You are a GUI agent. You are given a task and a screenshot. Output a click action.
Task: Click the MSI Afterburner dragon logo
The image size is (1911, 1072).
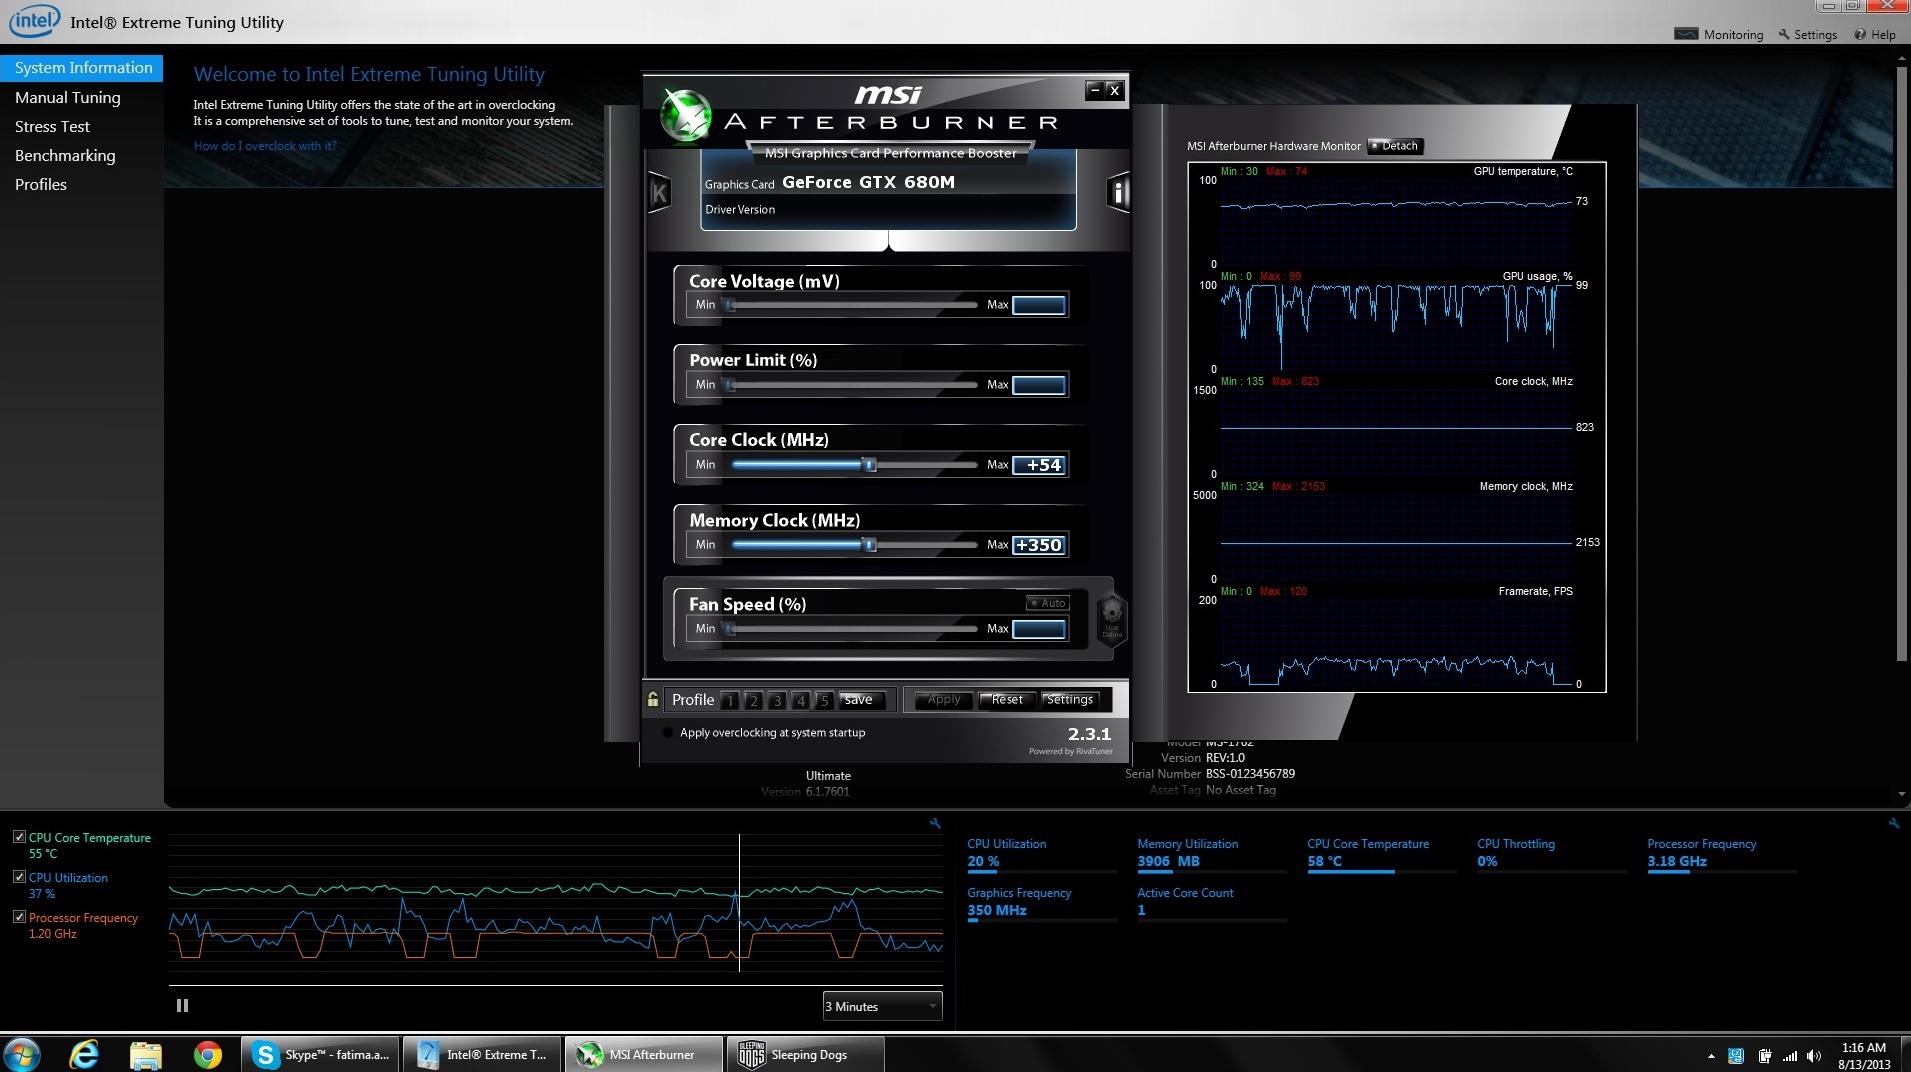click(x=686, y=116)
